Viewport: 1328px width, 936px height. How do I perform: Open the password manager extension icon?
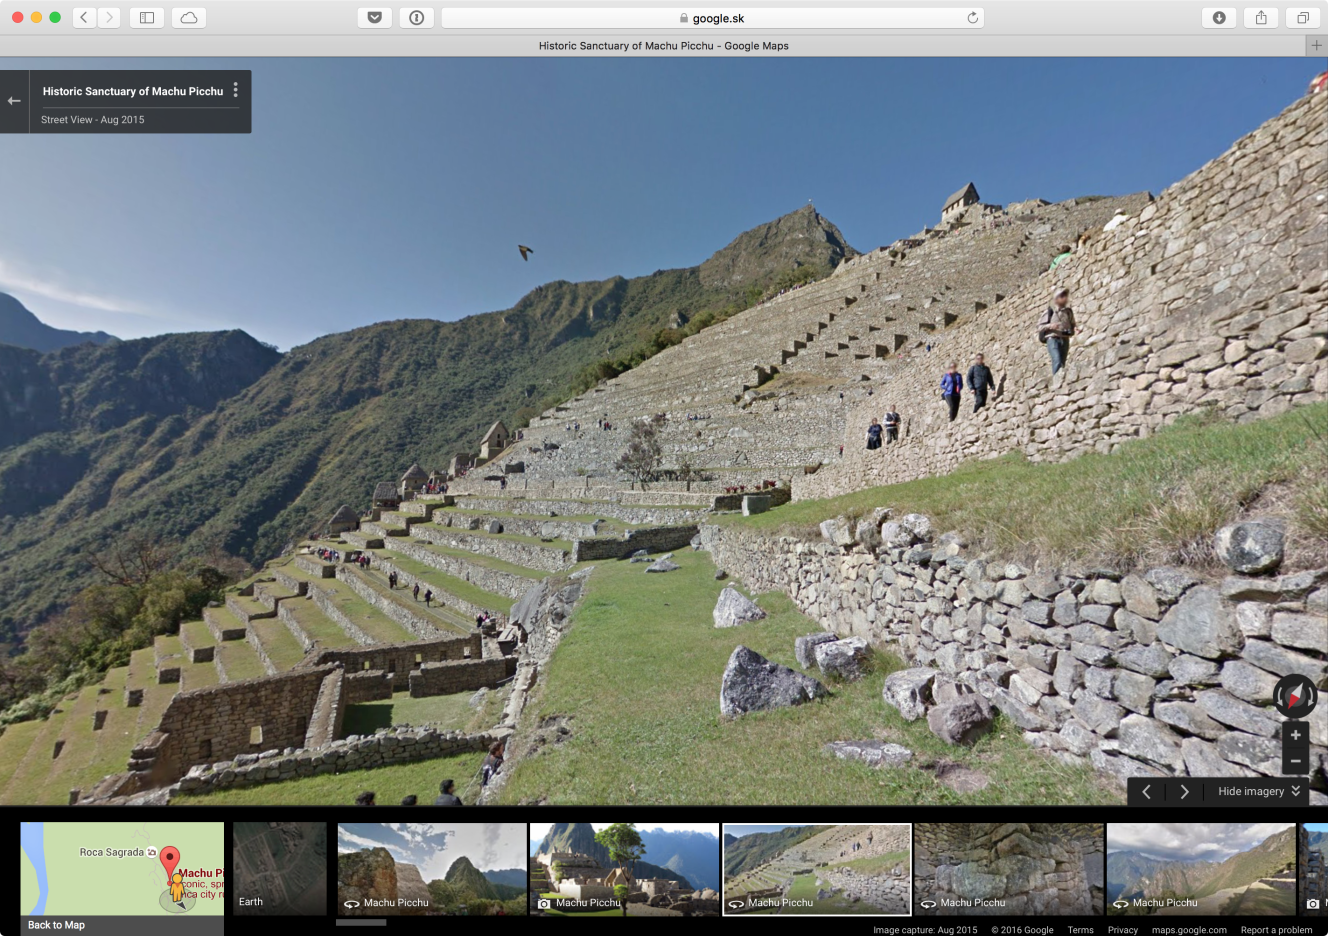[417, 18]
